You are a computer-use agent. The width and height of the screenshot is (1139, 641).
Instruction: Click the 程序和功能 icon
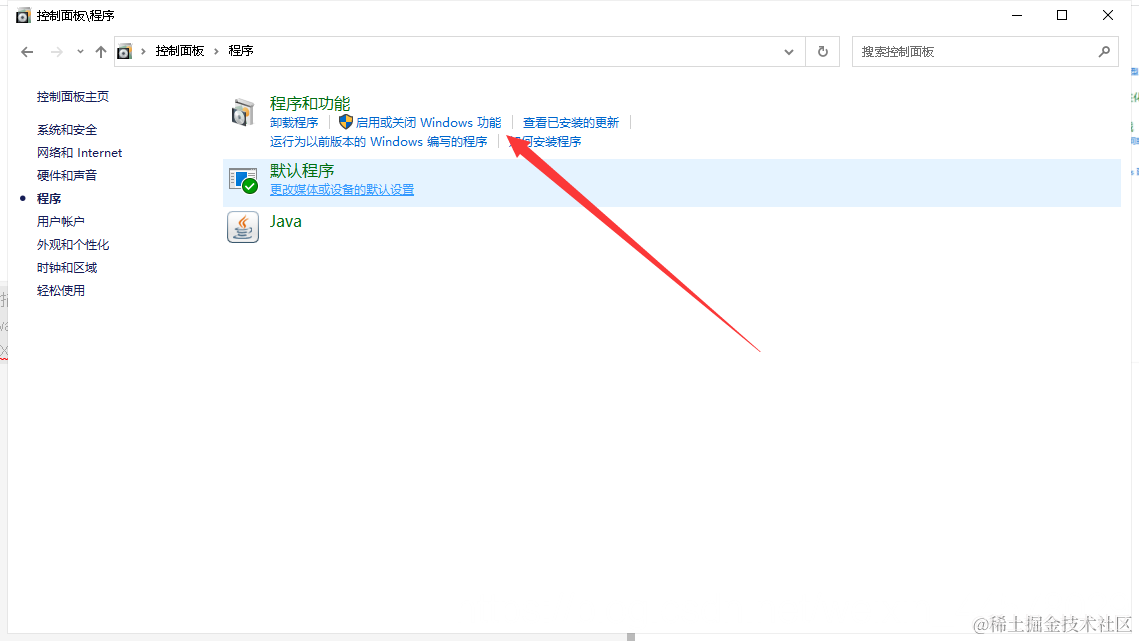(243, 113)
